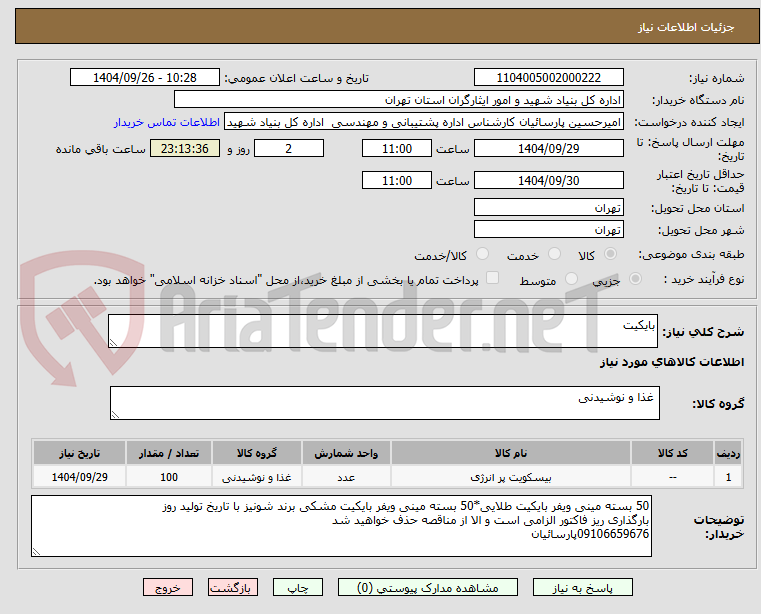Select the خدمت radio button
Image resolution: width=761 pixels, height=614 pixels.
pos(554,254)
